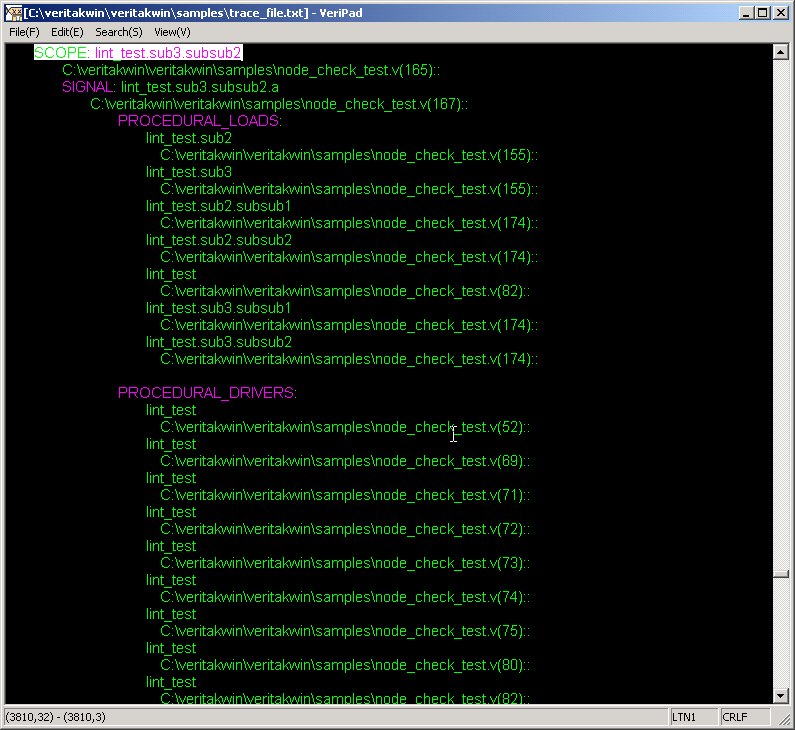The width and height of the screenshot is (795, 730).
Task: Click the node_check_test.v(74) path line
Action: click(x=345, y=597)
